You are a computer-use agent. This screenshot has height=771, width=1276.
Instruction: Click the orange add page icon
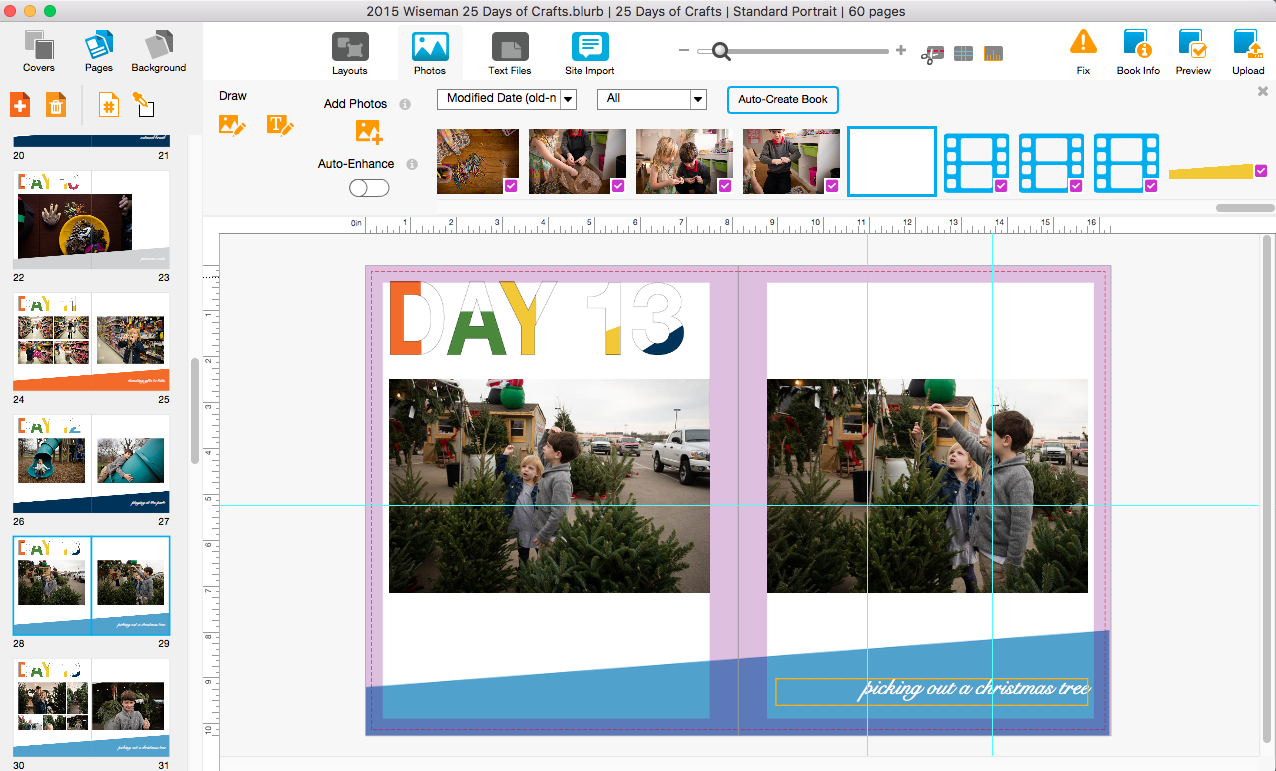point(20,104)
